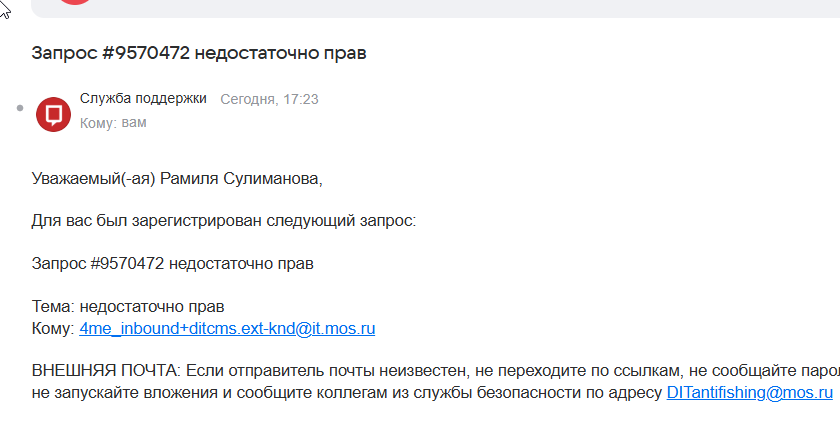The width and height of the screenshot is (840, 437).
Task: Click the partial red circle at top
Action: [x=75, y=2]
